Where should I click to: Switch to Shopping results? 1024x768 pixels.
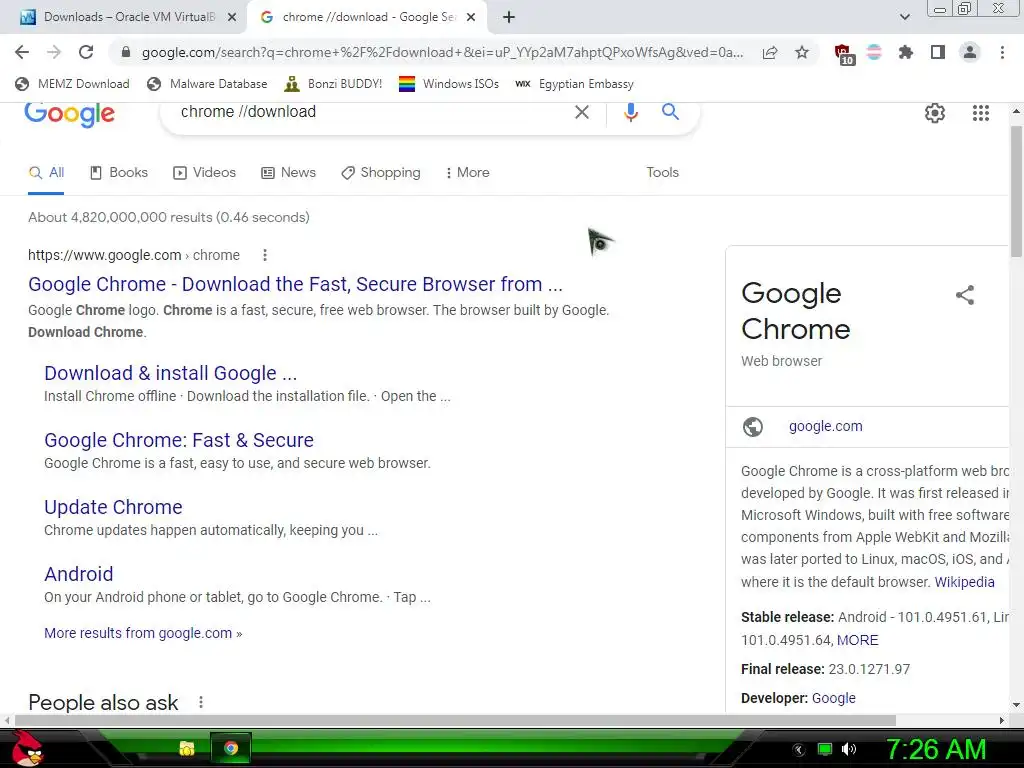point(381,172)
